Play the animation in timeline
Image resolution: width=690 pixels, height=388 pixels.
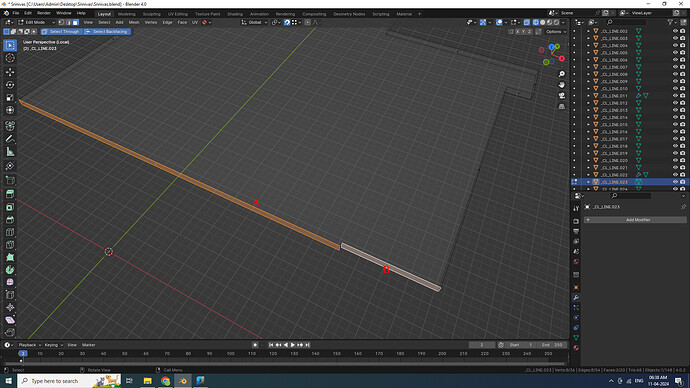(293, 345)
